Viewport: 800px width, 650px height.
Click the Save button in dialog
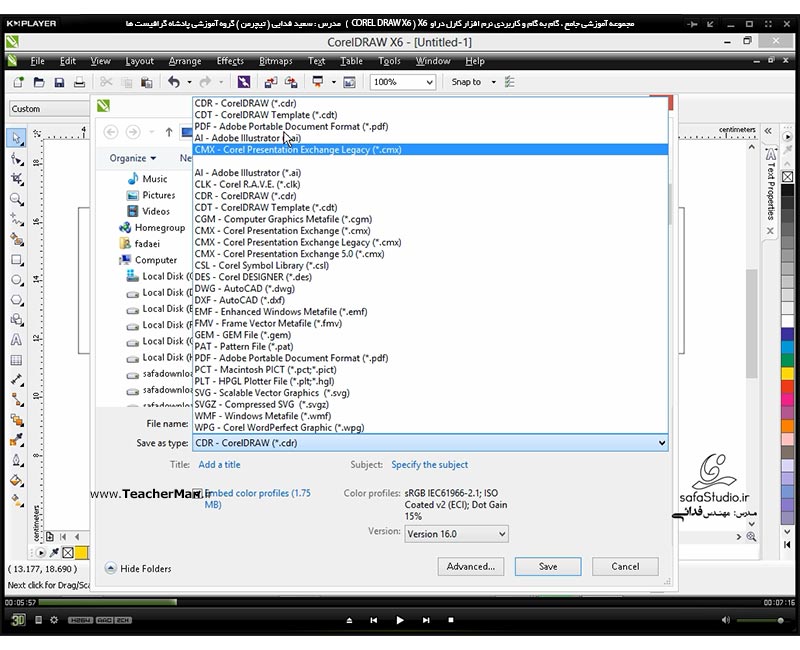pos(548,566)
